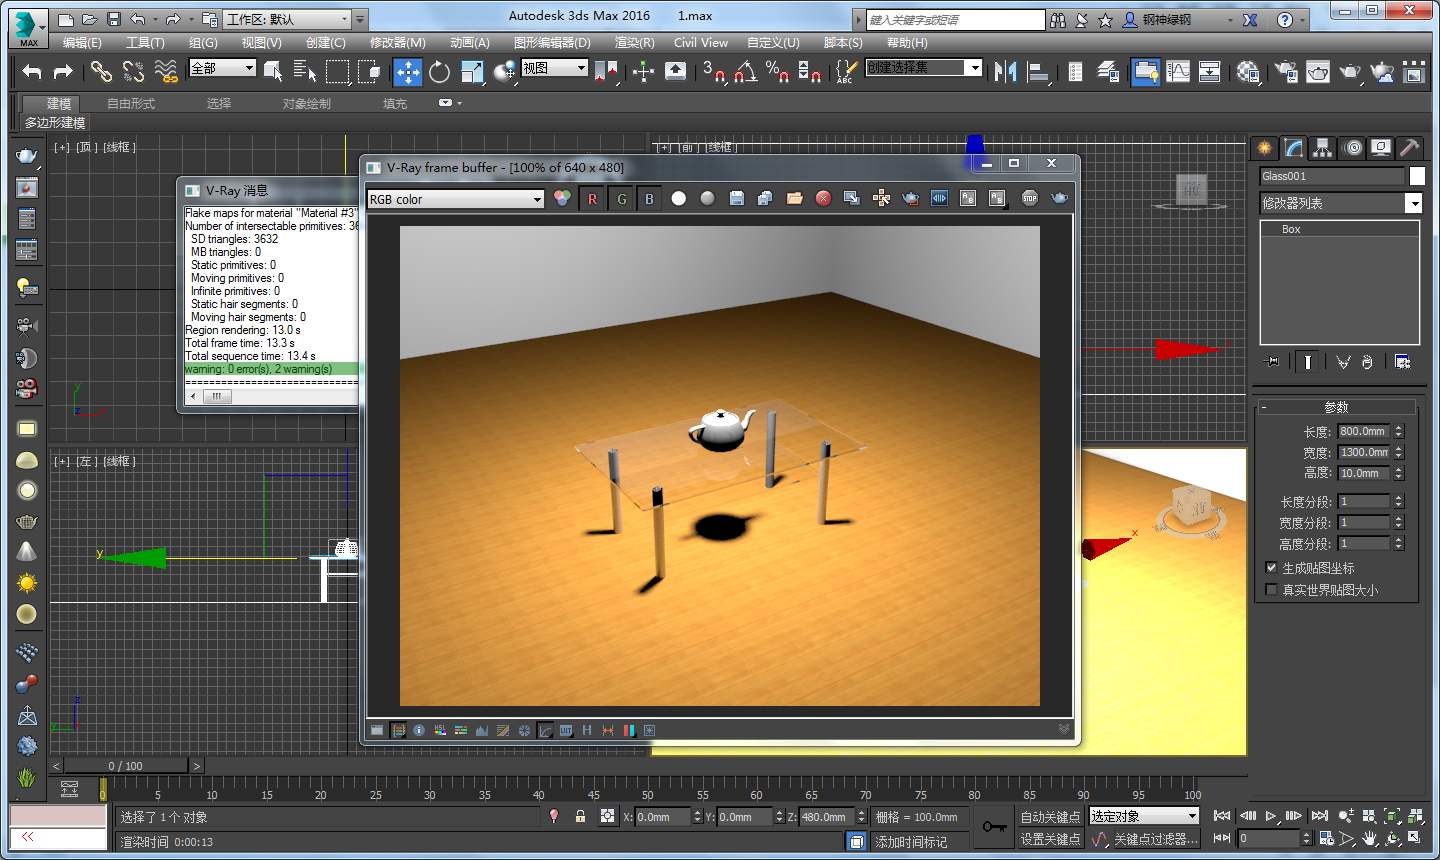Viewport: 1440px width, 860px height.
Task: Click Undo arrow in main toolbar
Action: [x=31, y=71]
